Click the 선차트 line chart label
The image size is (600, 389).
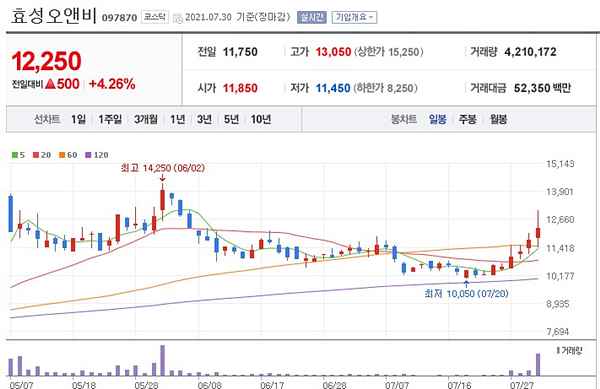[47, 119]
